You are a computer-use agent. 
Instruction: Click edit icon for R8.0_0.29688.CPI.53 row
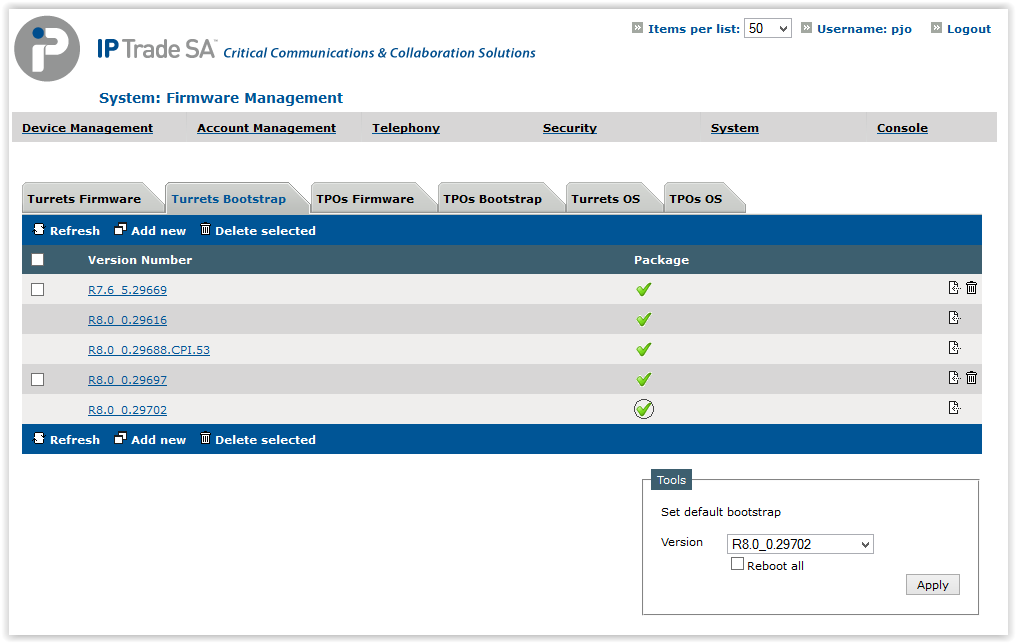[x=954, y=347]
